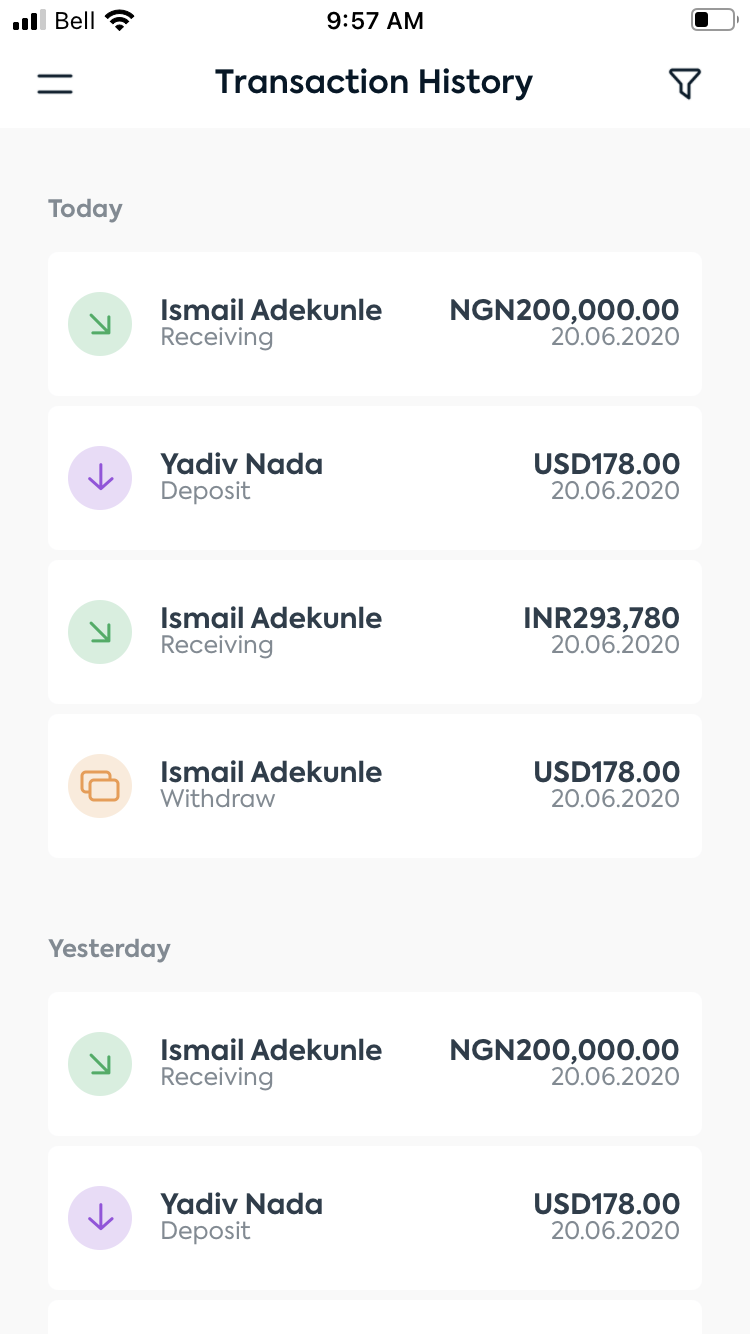Open Yadiv Nada's name under Today
Screen dimensions: 750x1334
(241, 464)
